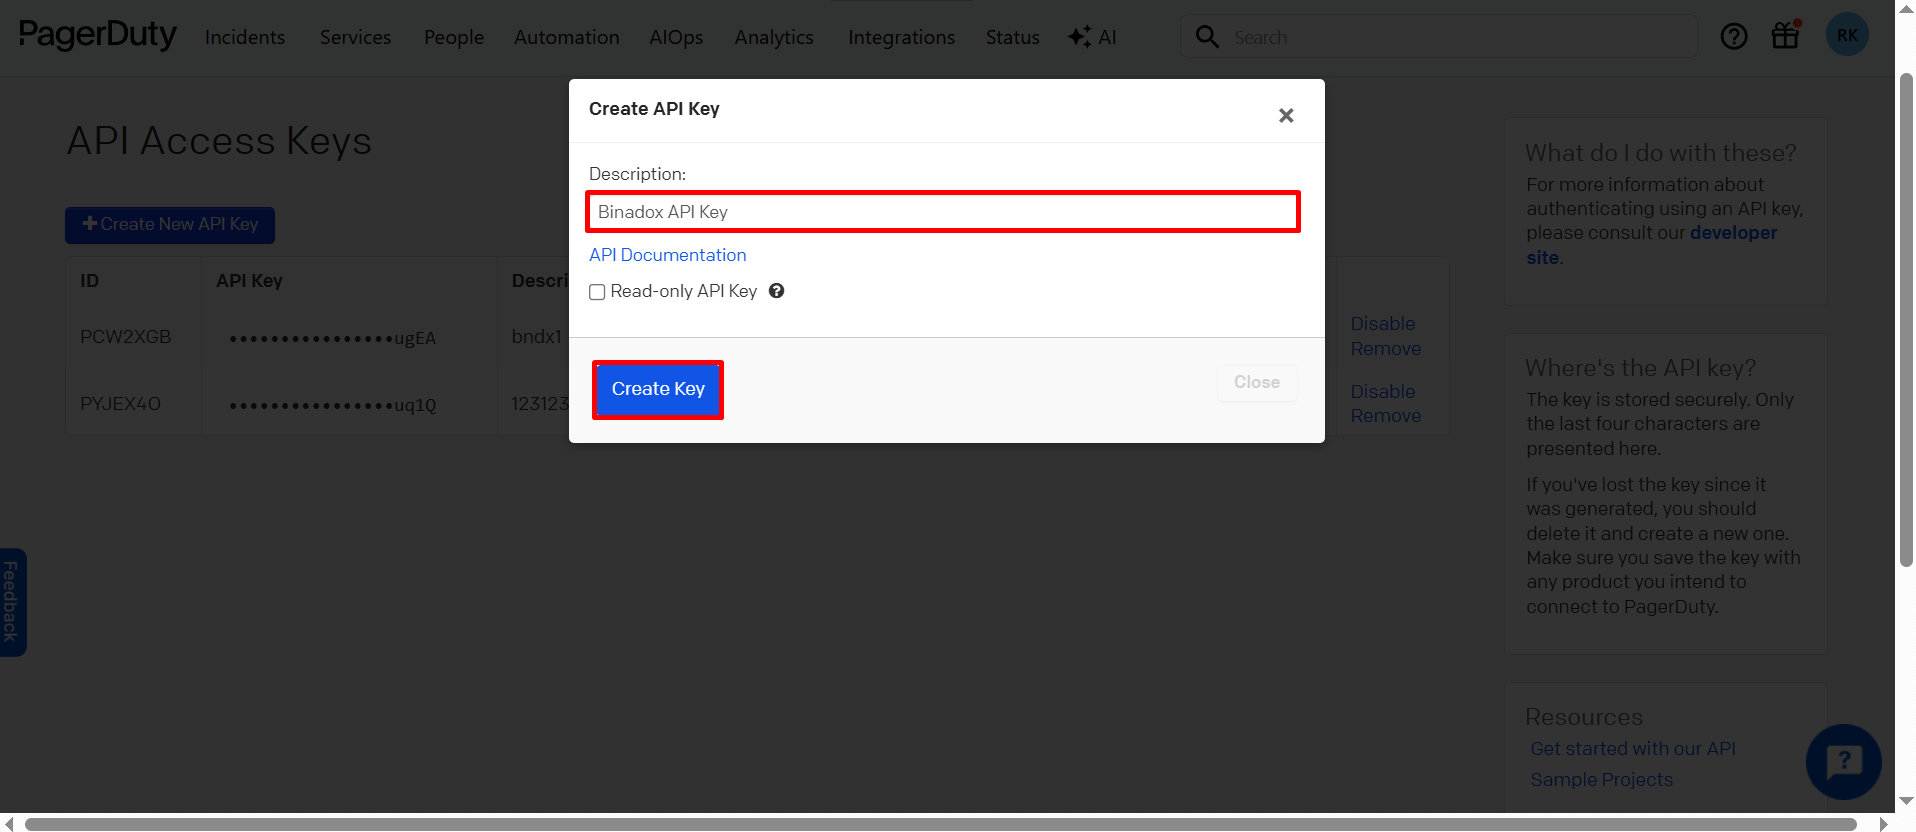Click the Description input field
Viewport: 1916px width, 832px height.
click(x=943, y=212)
